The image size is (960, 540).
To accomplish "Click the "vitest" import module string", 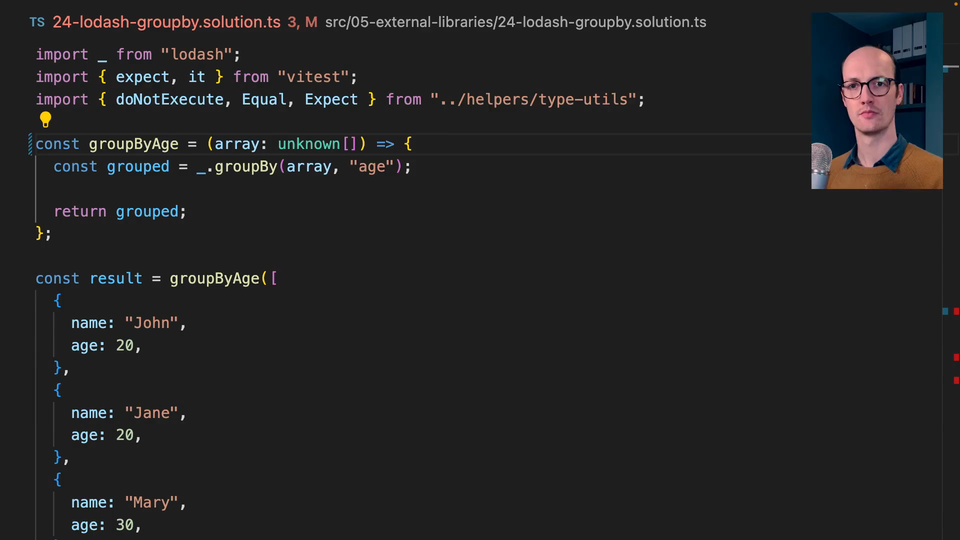I will coord(315,77).
